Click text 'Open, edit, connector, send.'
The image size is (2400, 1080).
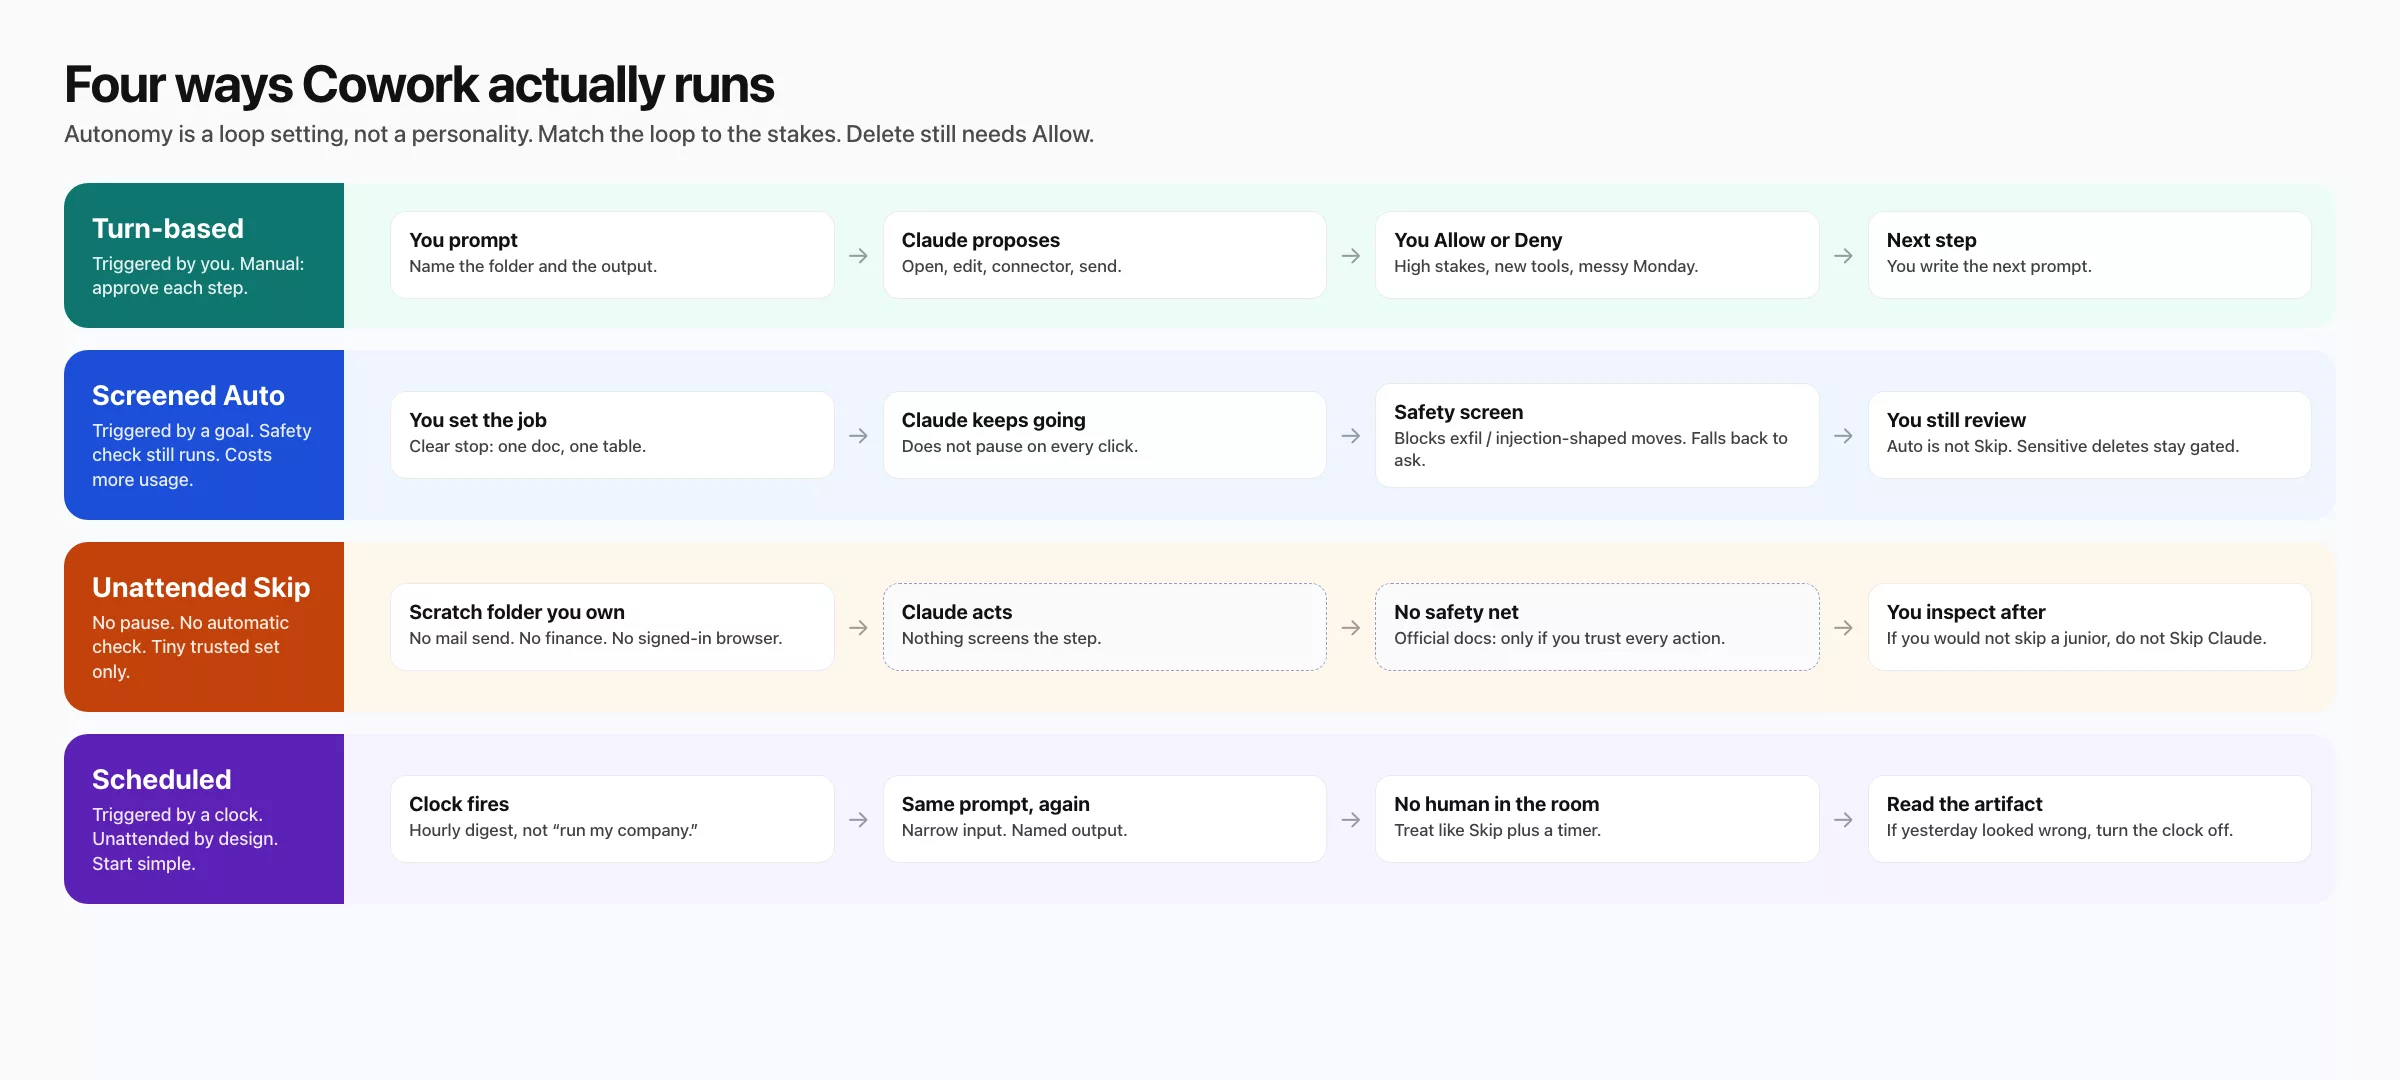point(1012,266)
